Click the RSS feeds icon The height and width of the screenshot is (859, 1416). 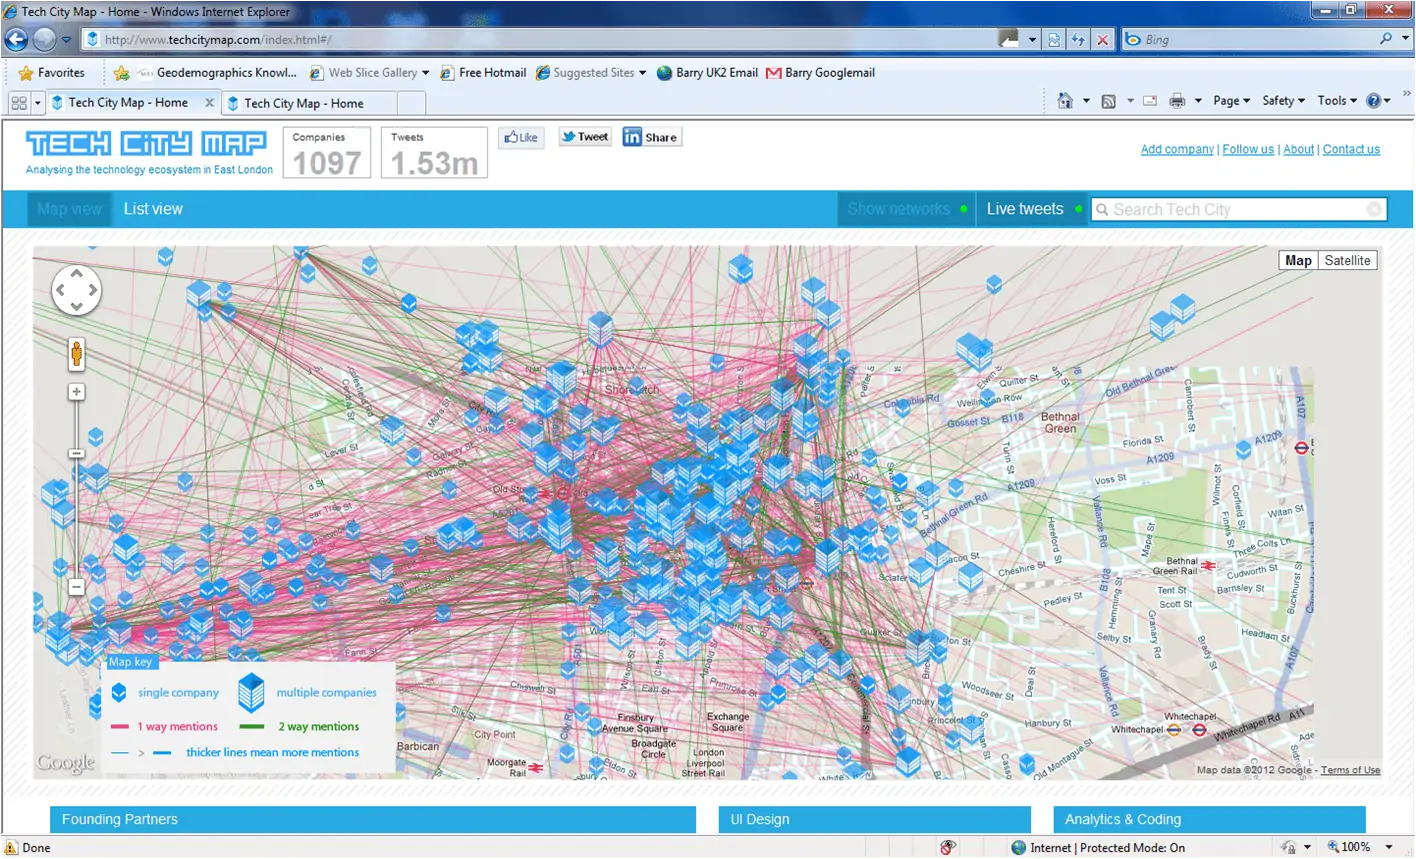coord(1108,101)
